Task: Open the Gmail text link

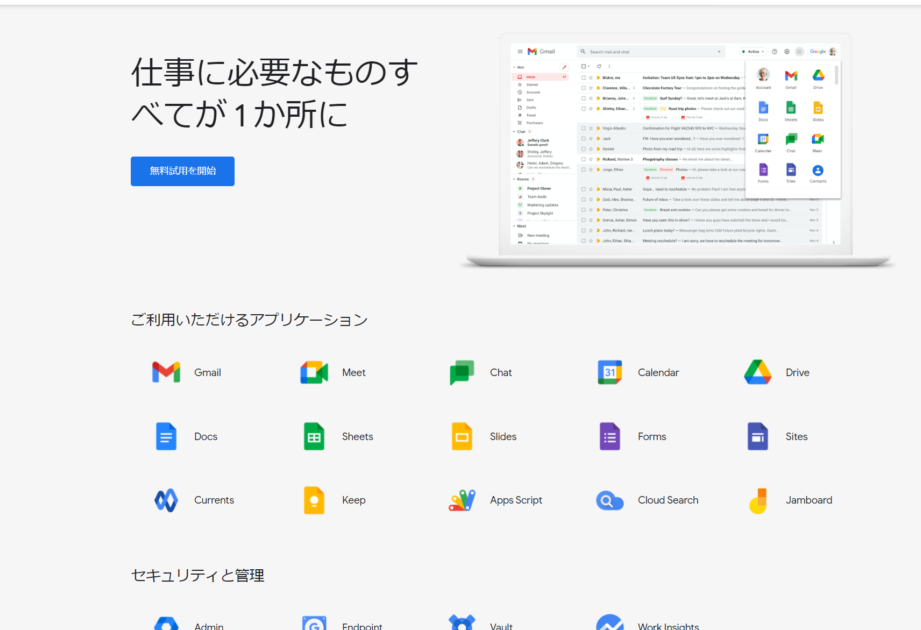Action: (x=207, y=372)
